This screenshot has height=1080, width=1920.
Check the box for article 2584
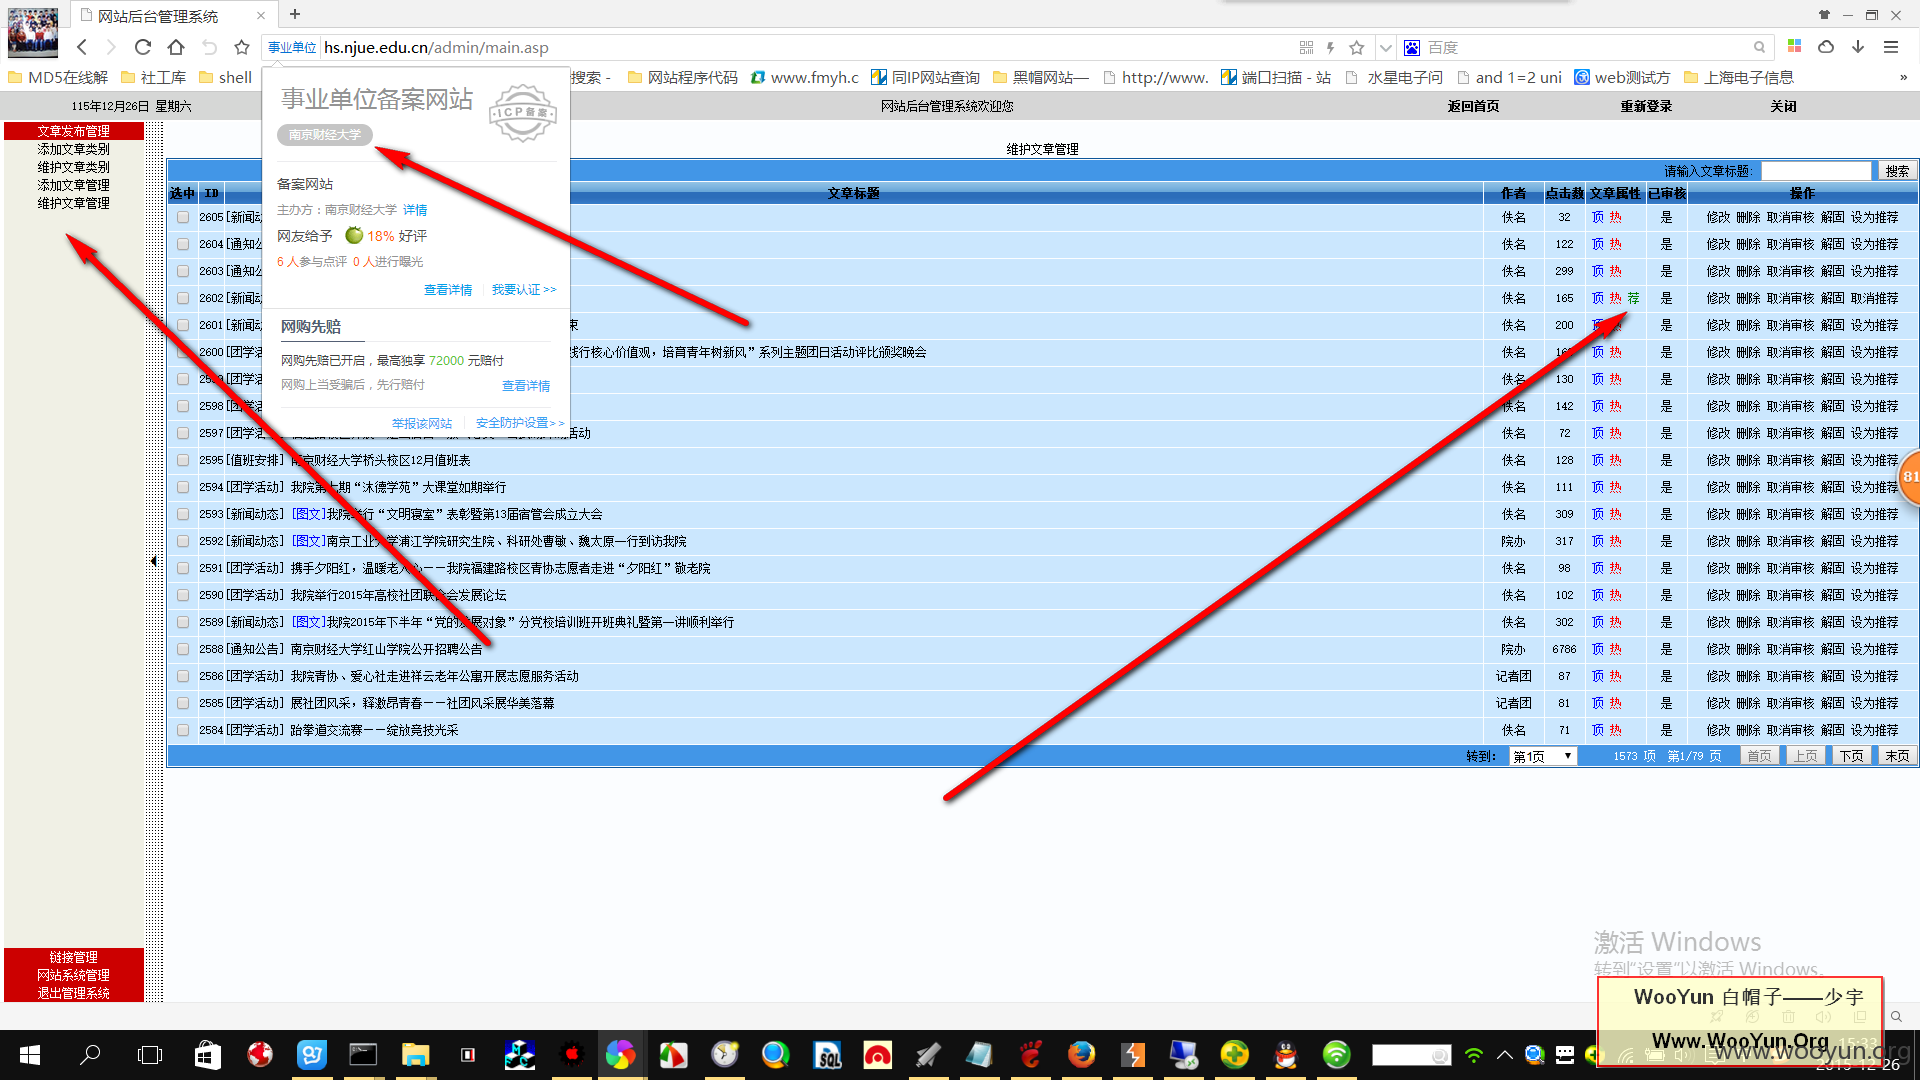point(183,730)
